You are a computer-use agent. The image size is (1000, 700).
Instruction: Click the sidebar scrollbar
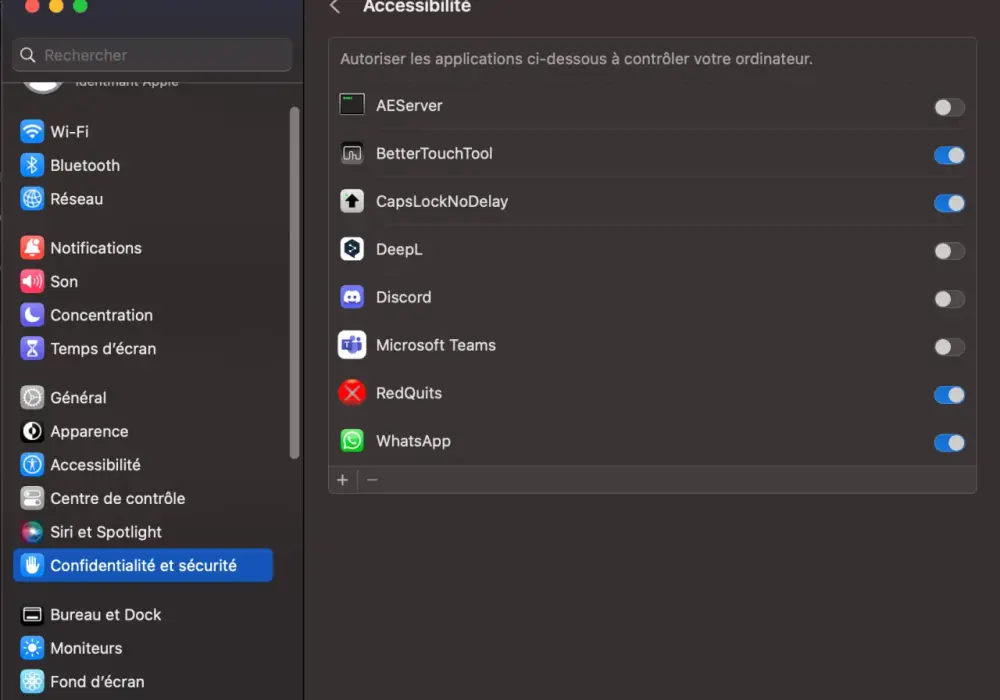(x=294, y=282)
